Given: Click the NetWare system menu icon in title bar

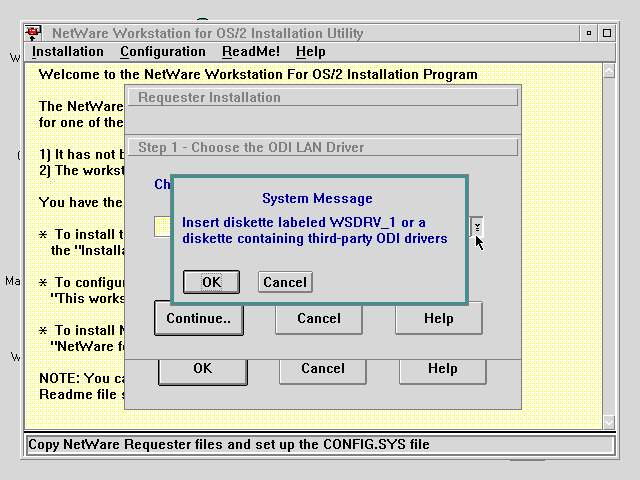Looking at the screenshot, I should pos(33,33).
